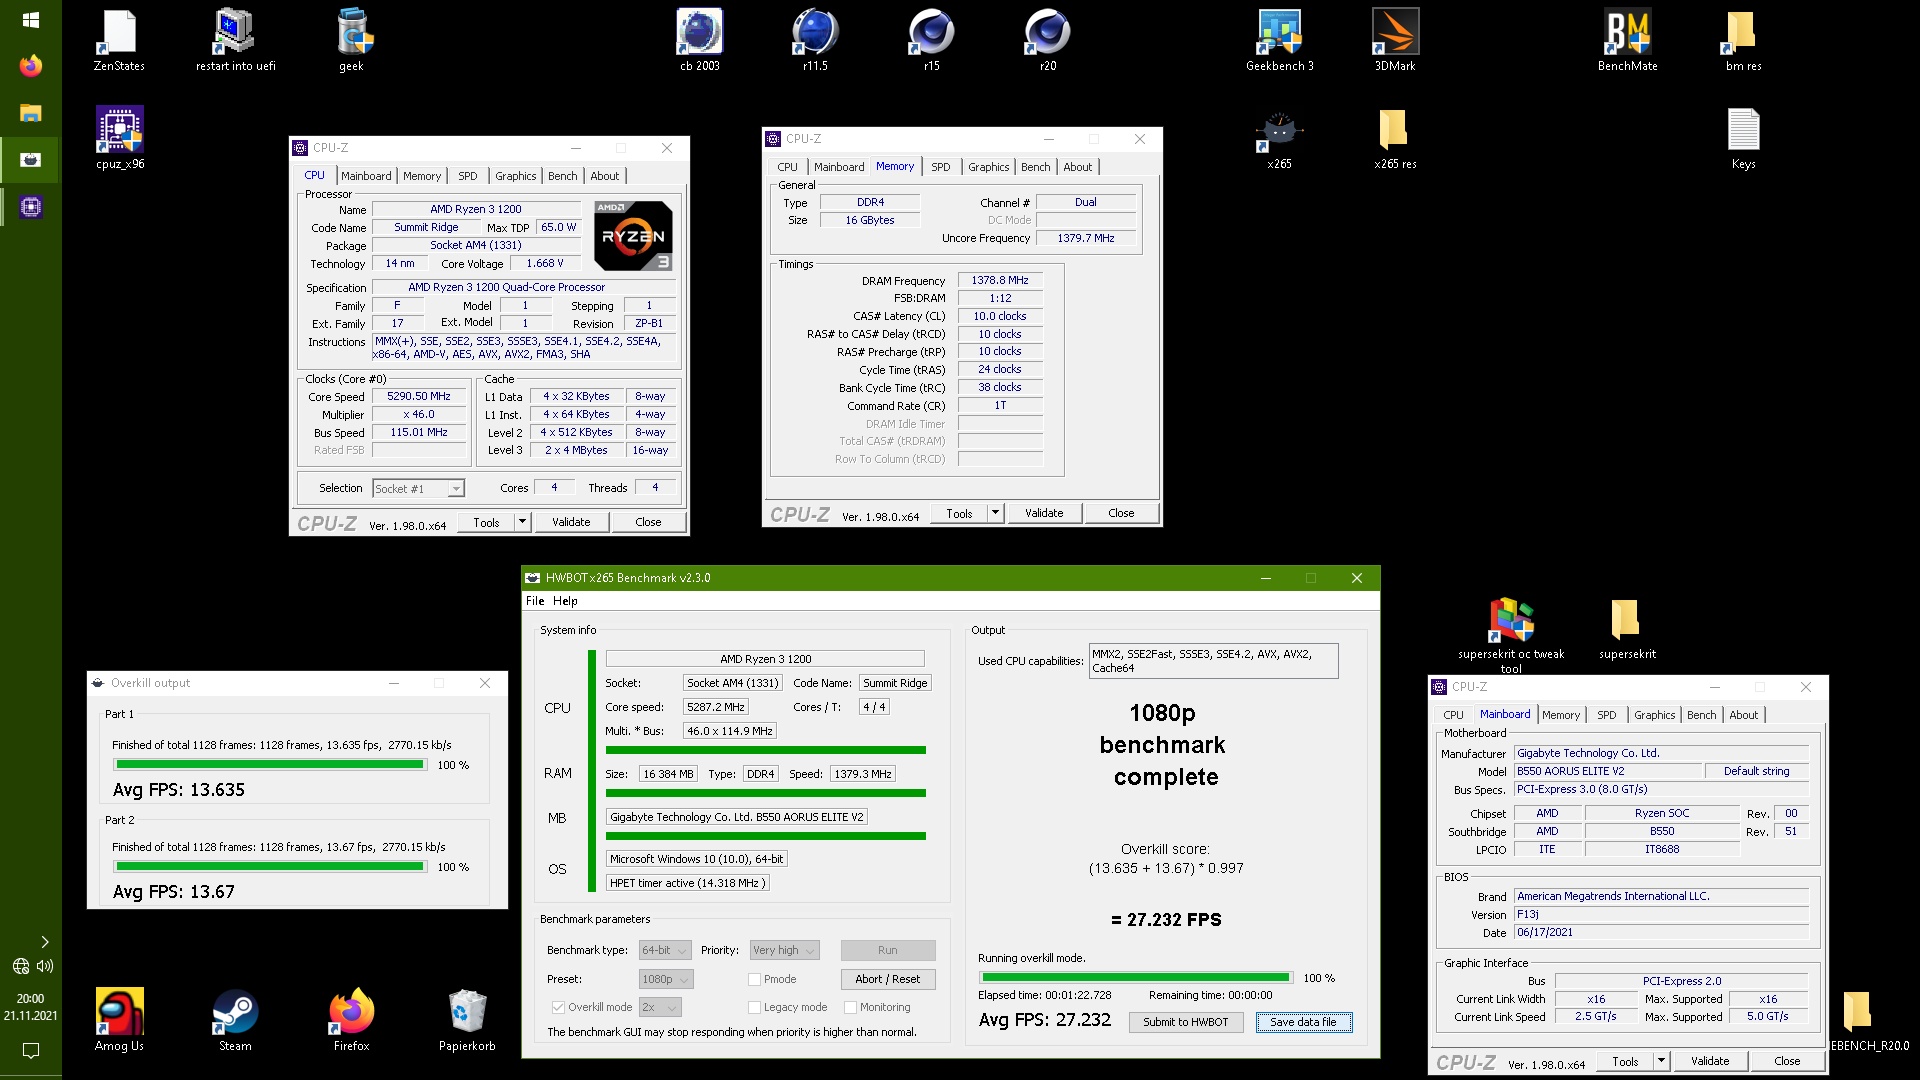
Task: Switch to Mainboard tab in CPU-Z CPU window
Action: pyautogui.click(x=366, y=176)
